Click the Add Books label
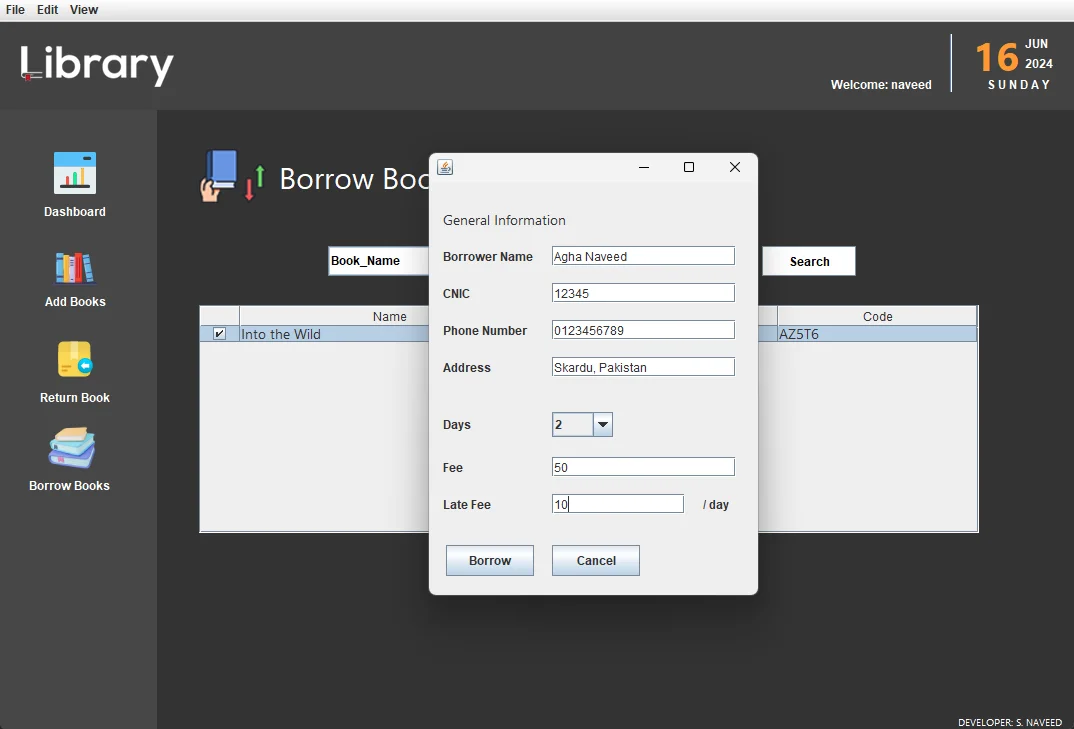The height and width of the screenshot is (729, 1074). [x=75, y=301]
